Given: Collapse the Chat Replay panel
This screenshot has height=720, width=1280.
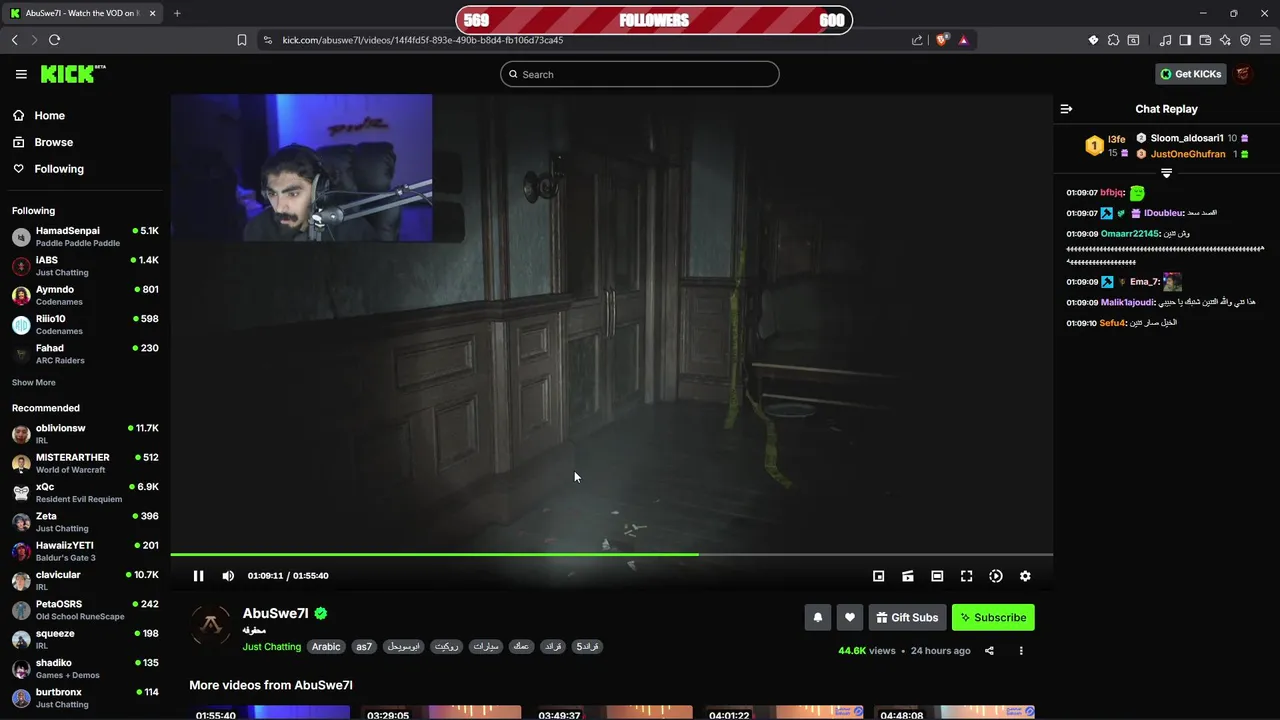Looking at the screenshot, I should coord(1066,109).
